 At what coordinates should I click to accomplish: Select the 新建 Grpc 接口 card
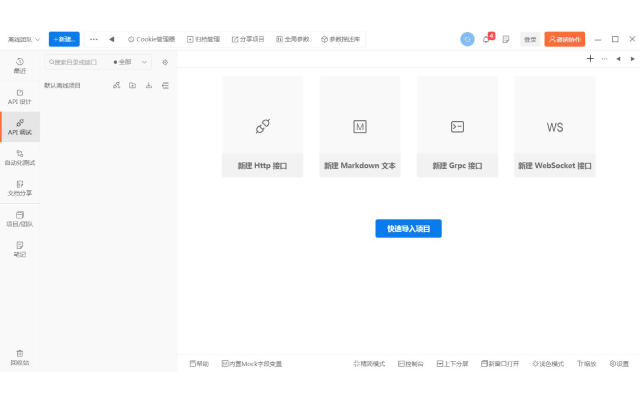457,127
